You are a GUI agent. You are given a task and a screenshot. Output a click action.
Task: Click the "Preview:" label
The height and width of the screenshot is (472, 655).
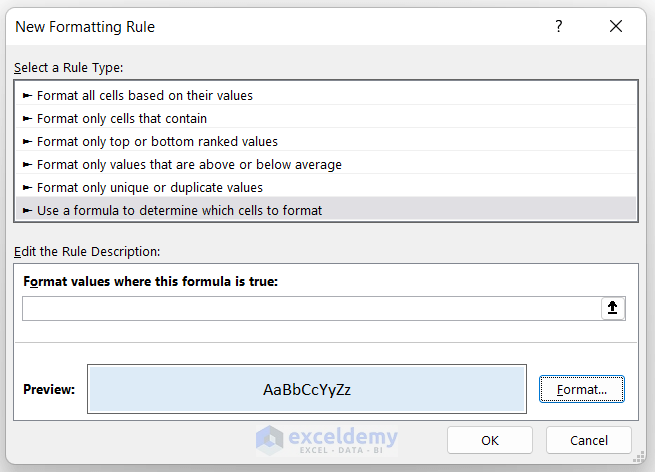49,389
